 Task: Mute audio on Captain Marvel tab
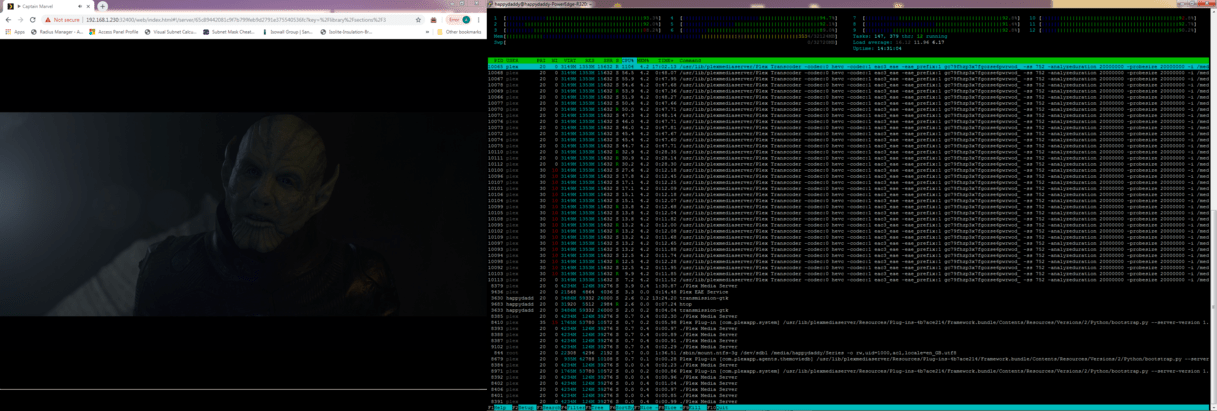click(x=79, y=6)
